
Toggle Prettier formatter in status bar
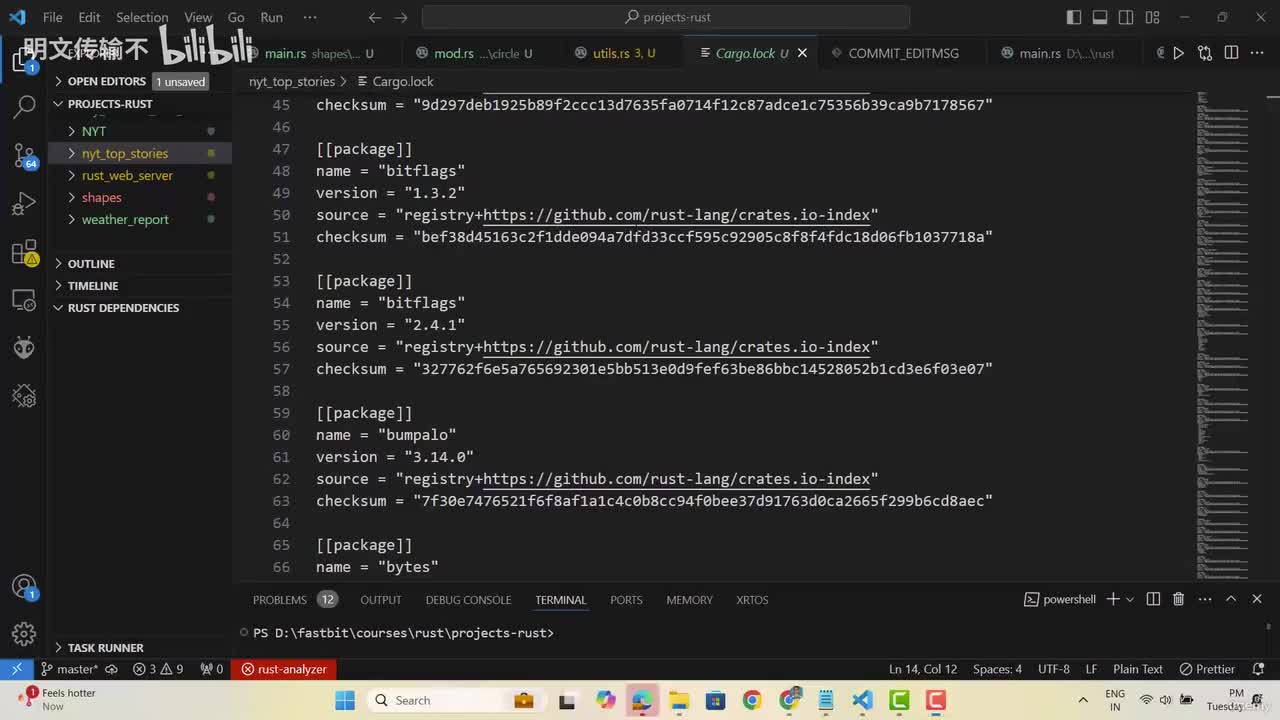(1207, 669)
